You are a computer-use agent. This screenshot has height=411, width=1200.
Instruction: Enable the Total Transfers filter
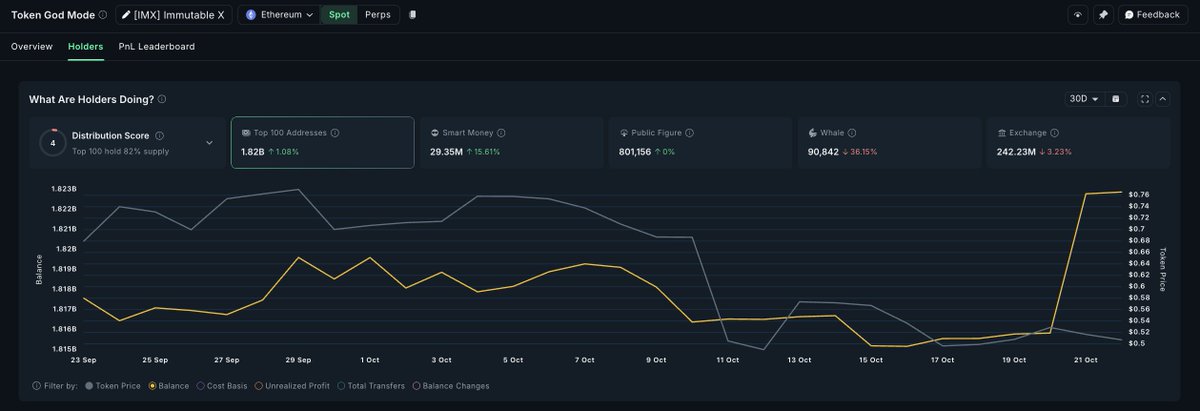tap(374, 385)
